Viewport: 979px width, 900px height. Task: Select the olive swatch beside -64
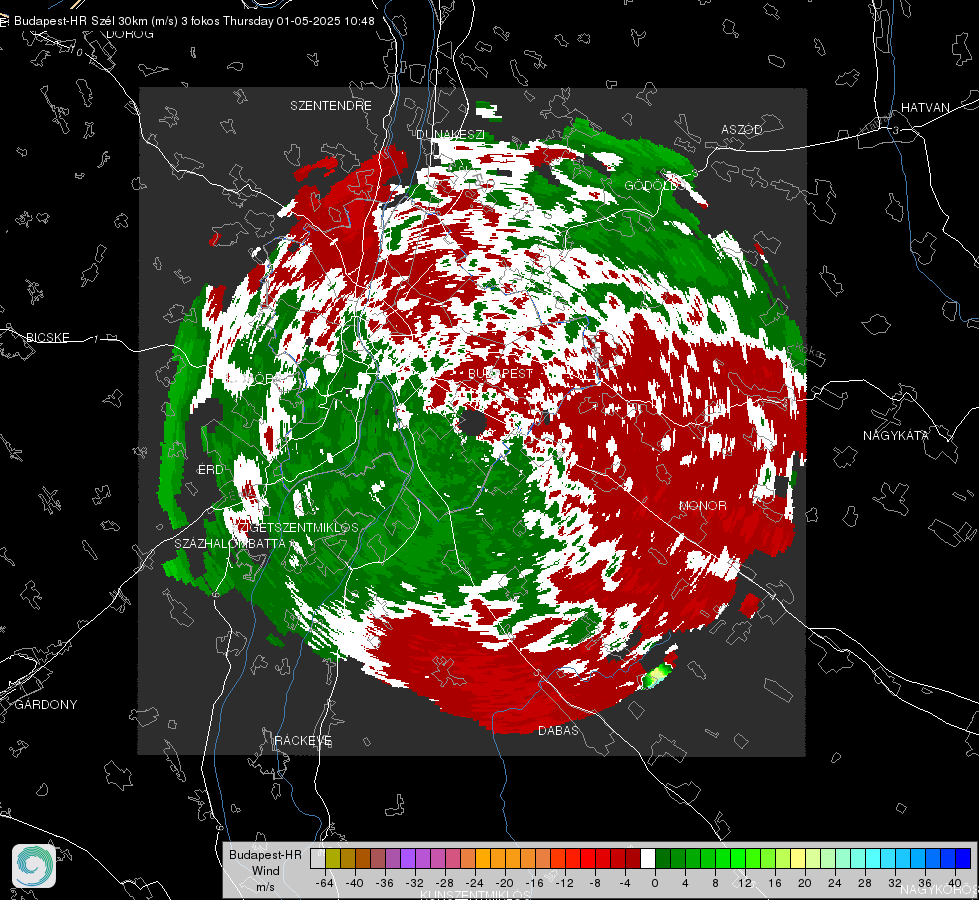(333, 858)
